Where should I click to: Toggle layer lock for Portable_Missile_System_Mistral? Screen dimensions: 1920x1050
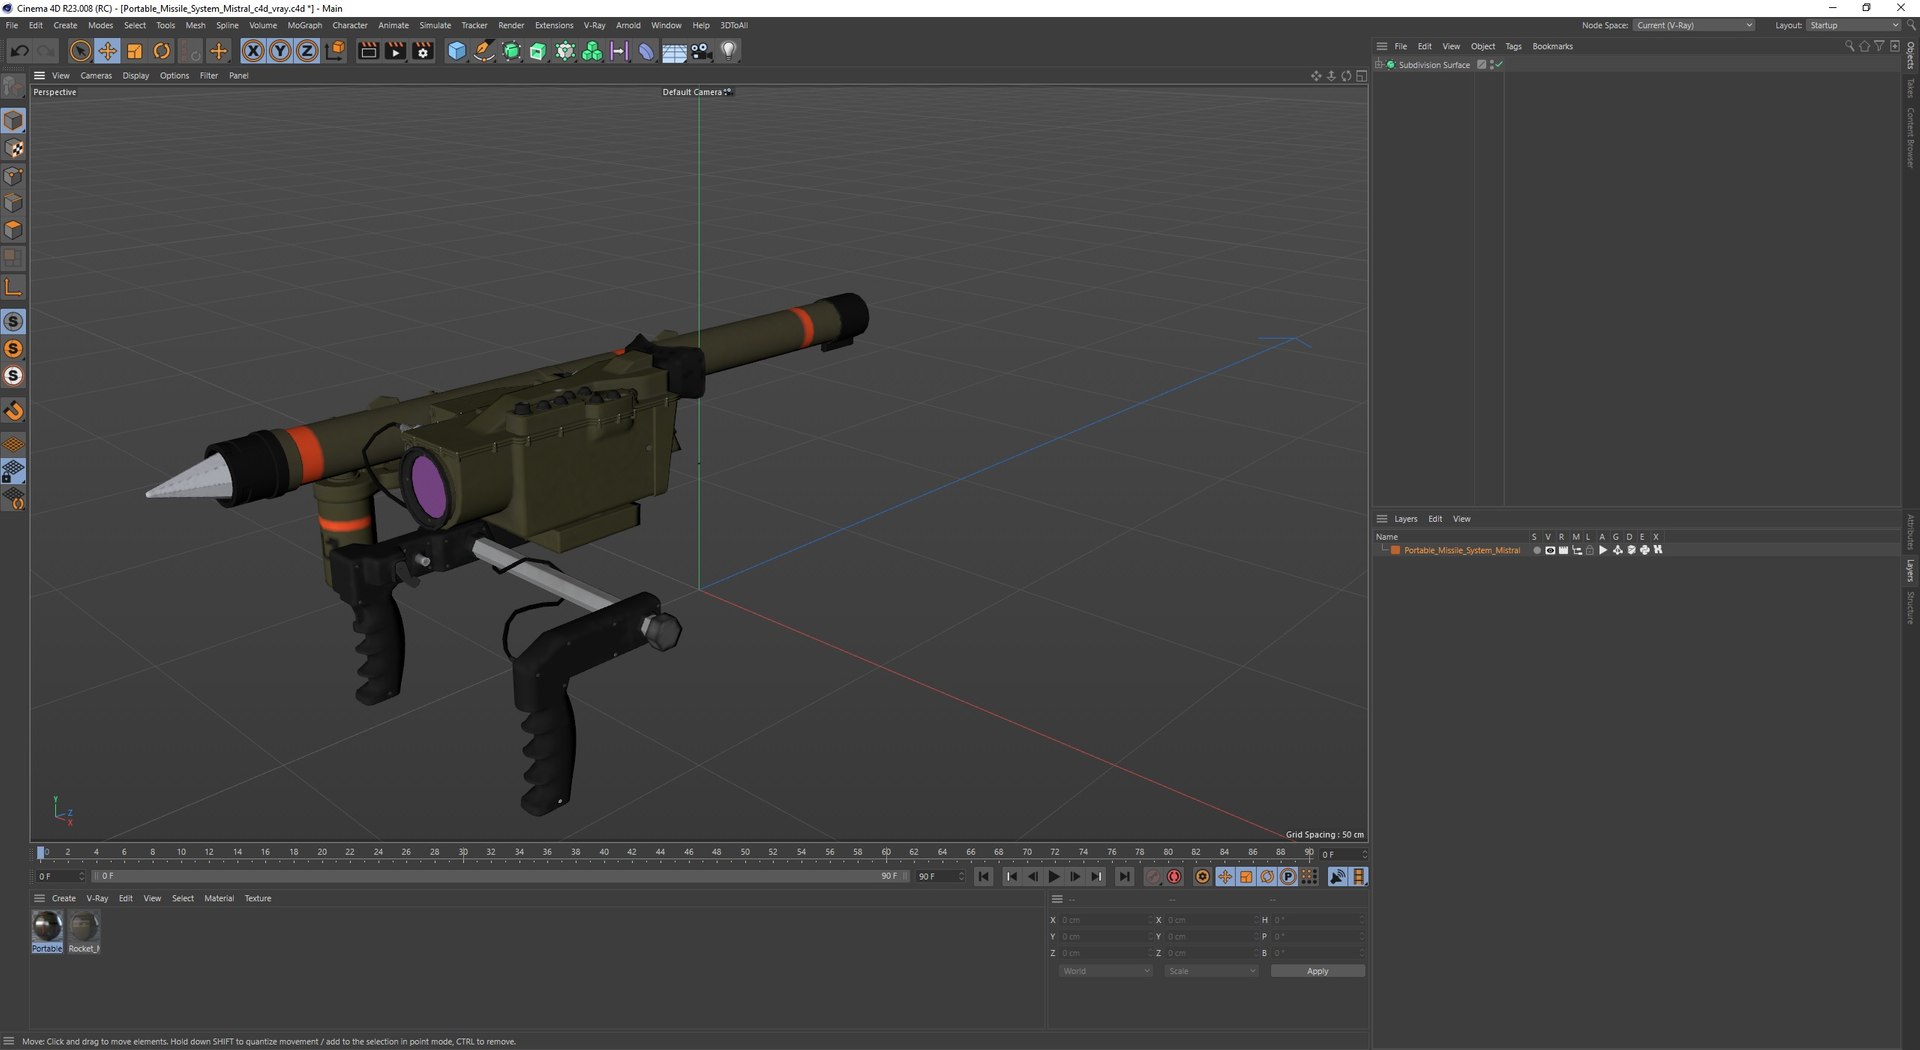[1590, 550]
